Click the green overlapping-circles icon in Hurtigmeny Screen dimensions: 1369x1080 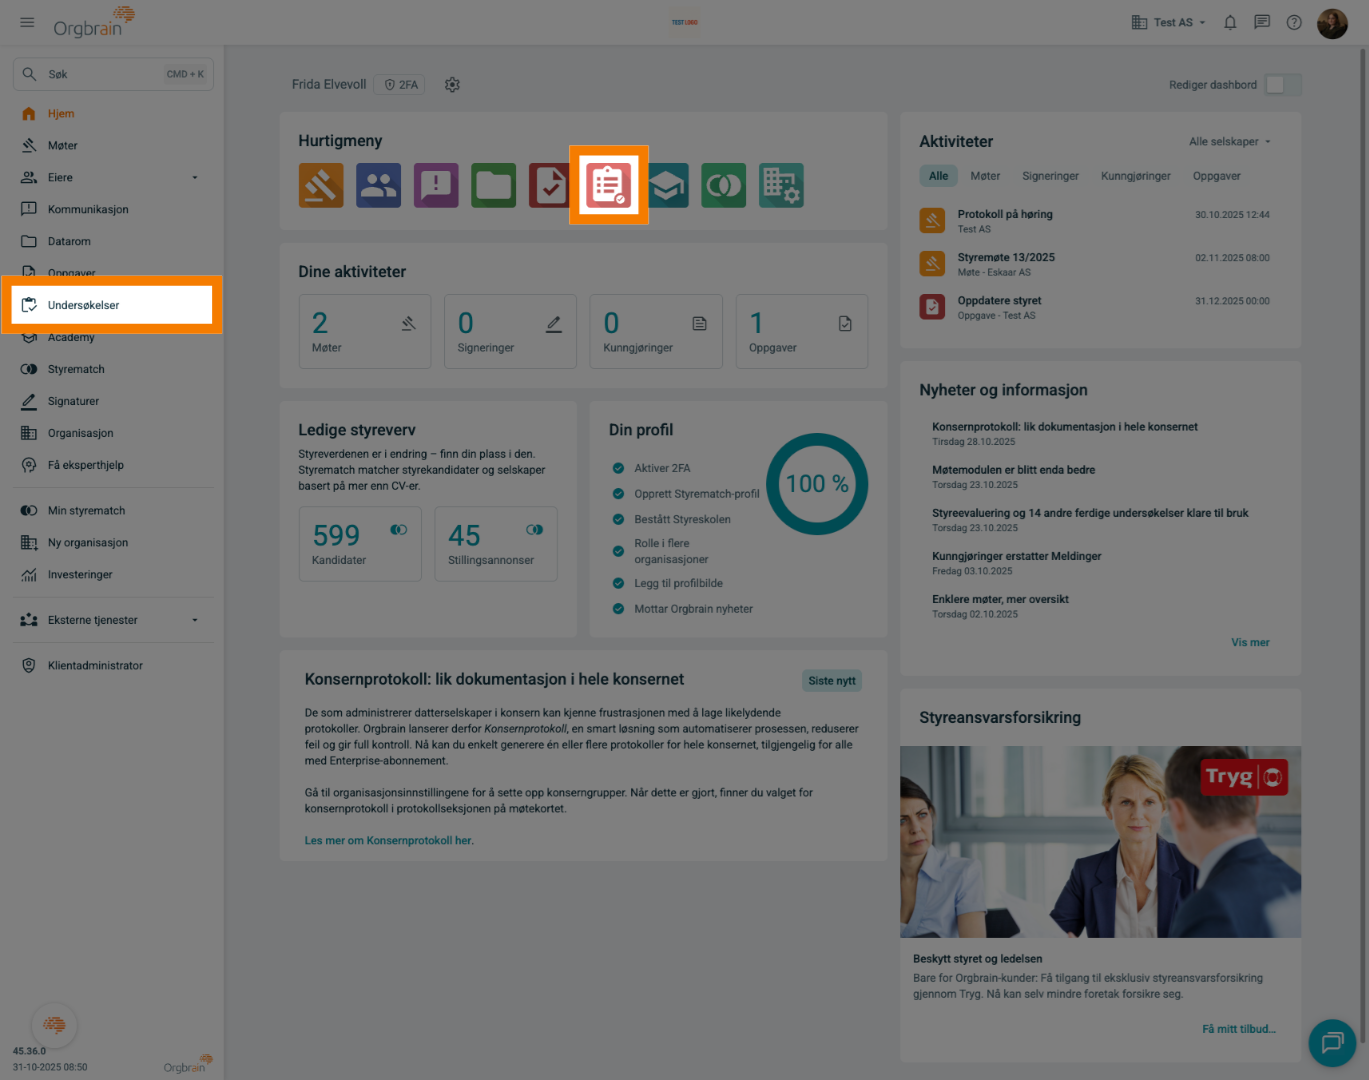[x=724, y=185]
